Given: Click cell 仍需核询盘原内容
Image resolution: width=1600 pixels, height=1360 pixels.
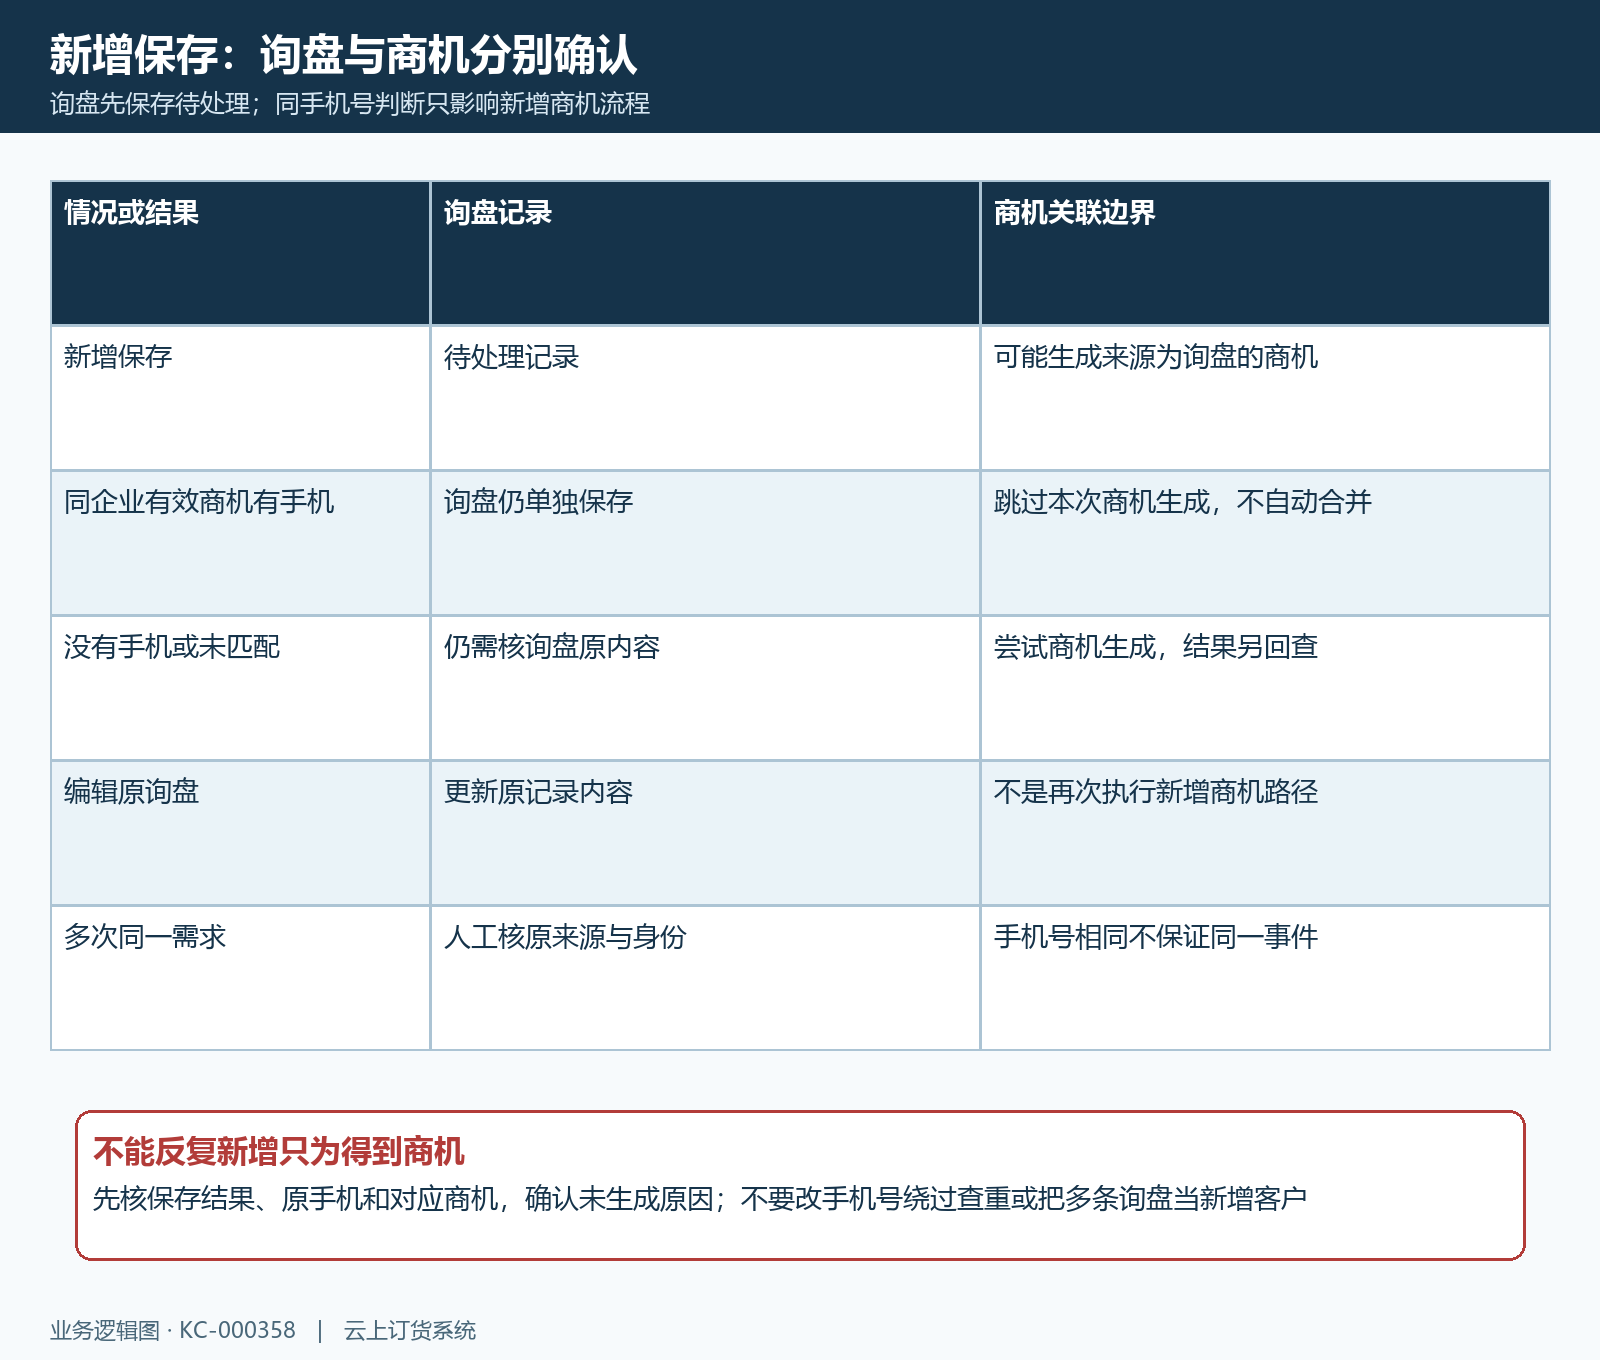Looking at the screenshot, I should coord(705,688).
